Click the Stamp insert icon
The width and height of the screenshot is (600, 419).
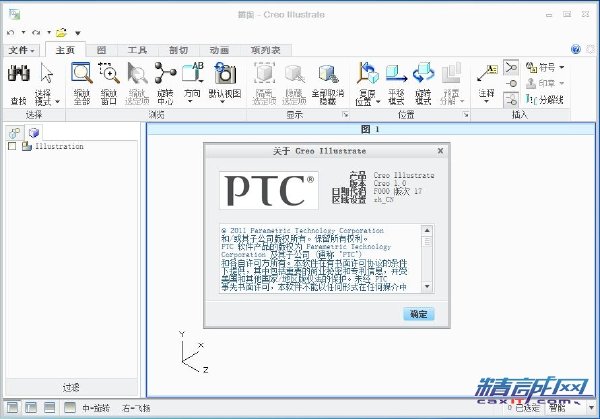pos(531,83)
